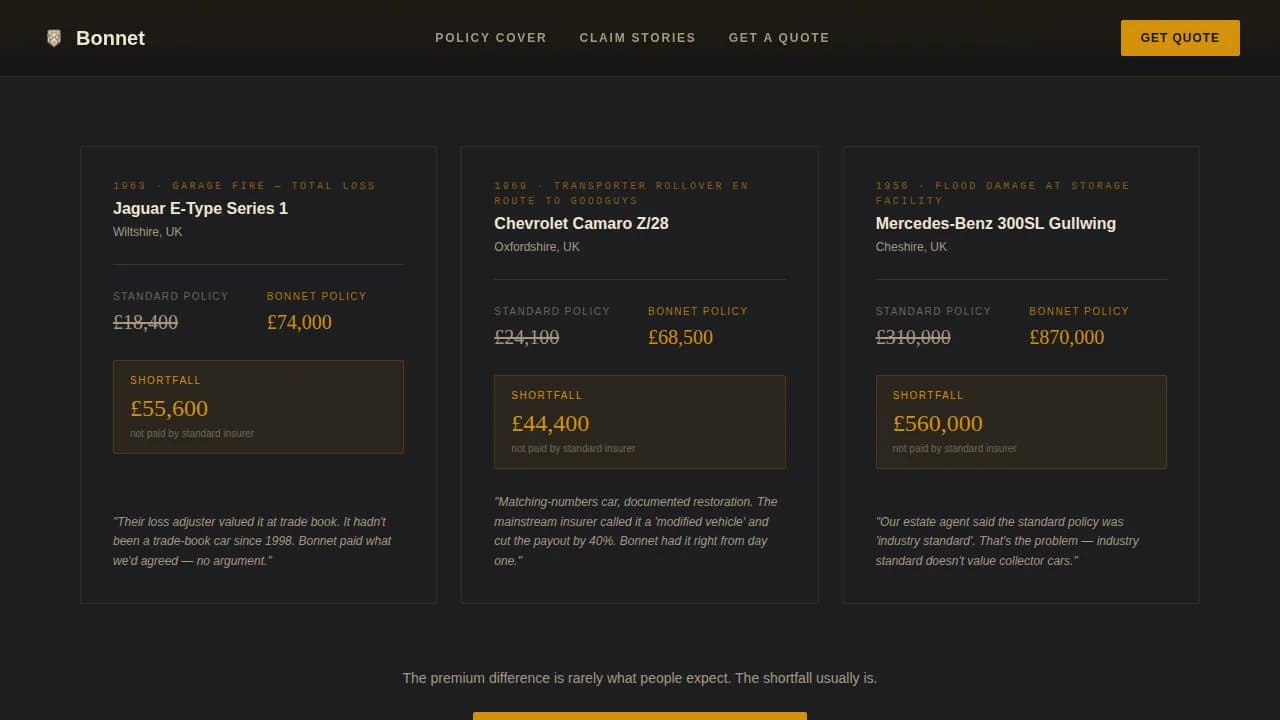Click the yellow button at the page bottom
Image resolution: width=1280 pixels, height=720 pixels.
(639, 717)
